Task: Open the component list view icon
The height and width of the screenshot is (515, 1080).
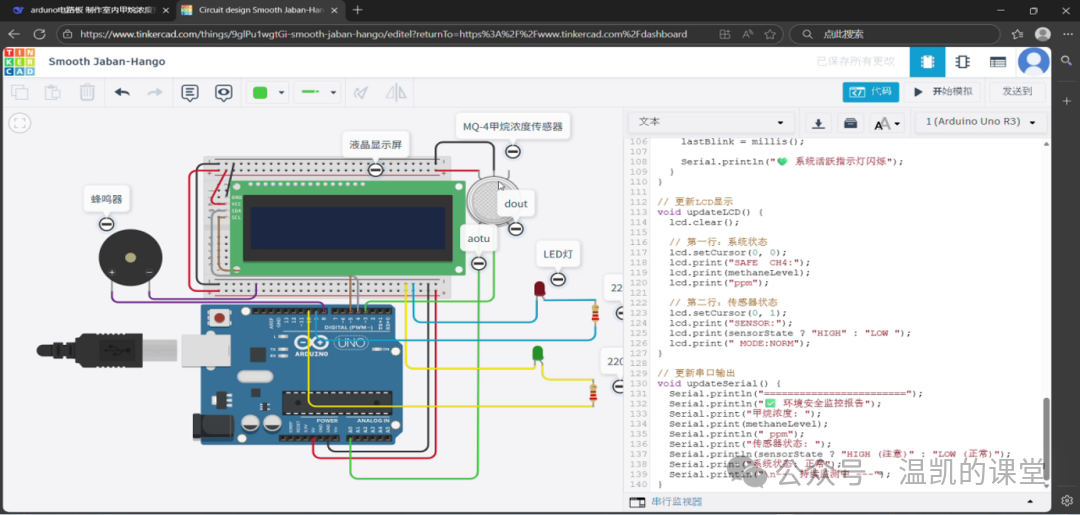Action: click(997, 62)
